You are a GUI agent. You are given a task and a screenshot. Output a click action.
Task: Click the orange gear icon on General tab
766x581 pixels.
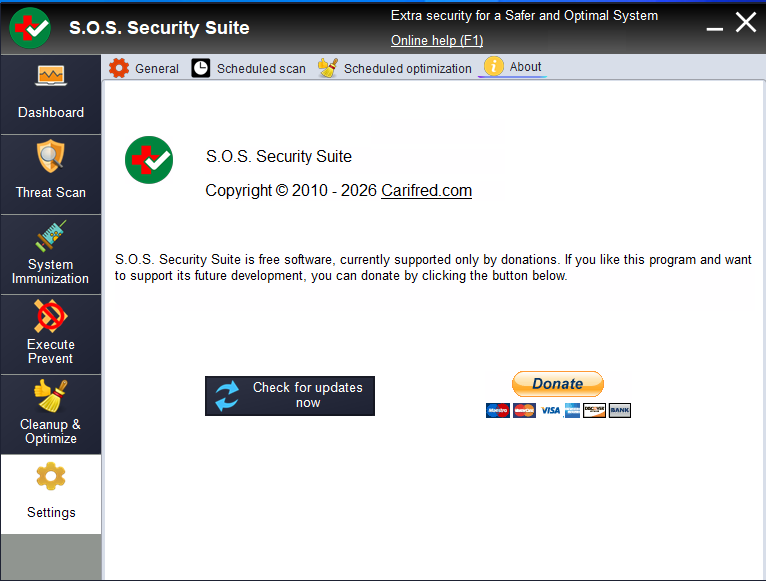[x=119, y=68]
